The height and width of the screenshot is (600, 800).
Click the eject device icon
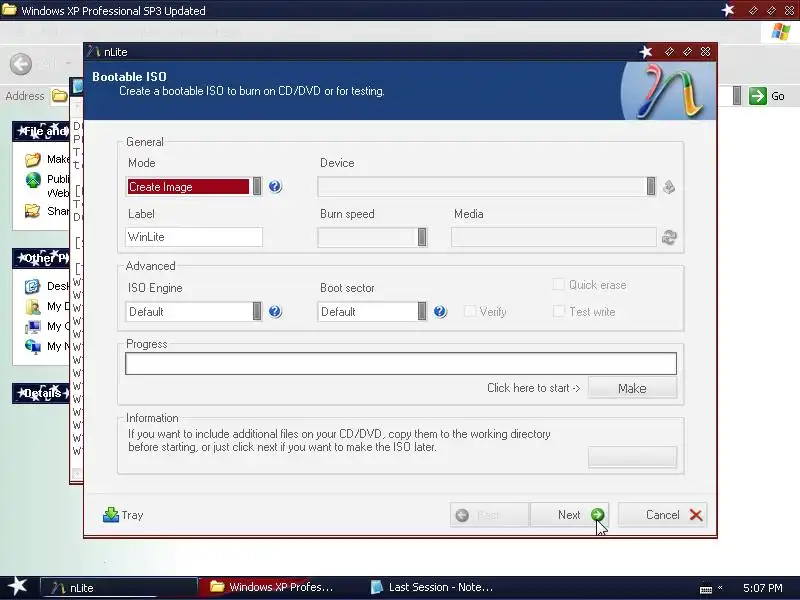point(669,187)
